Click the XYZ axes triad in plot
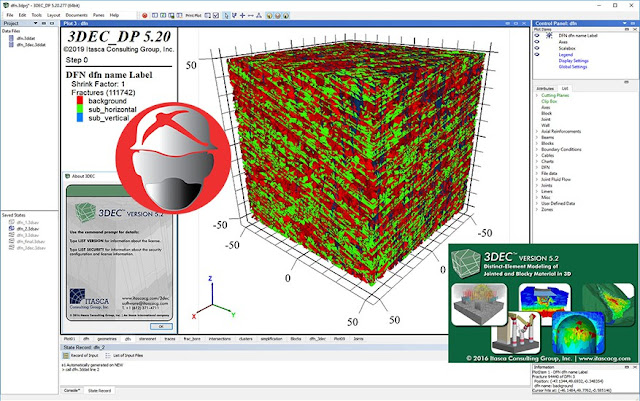The height and width of the screenshot is (401, 640). pos(212,298)
